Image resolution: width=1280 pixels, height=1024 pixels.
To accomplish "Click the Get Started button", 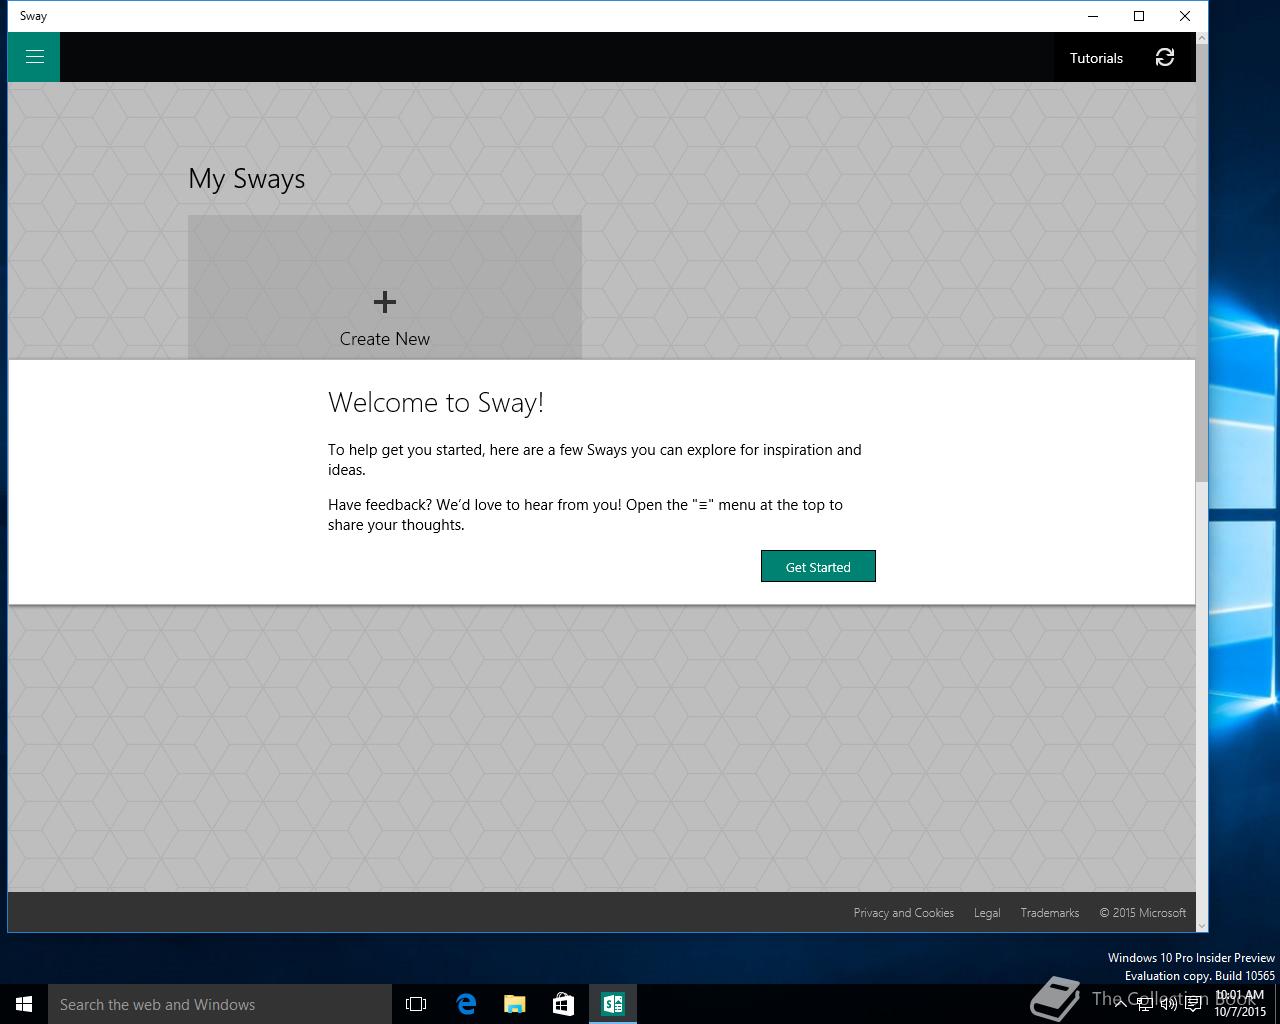I will click(818, 566).
